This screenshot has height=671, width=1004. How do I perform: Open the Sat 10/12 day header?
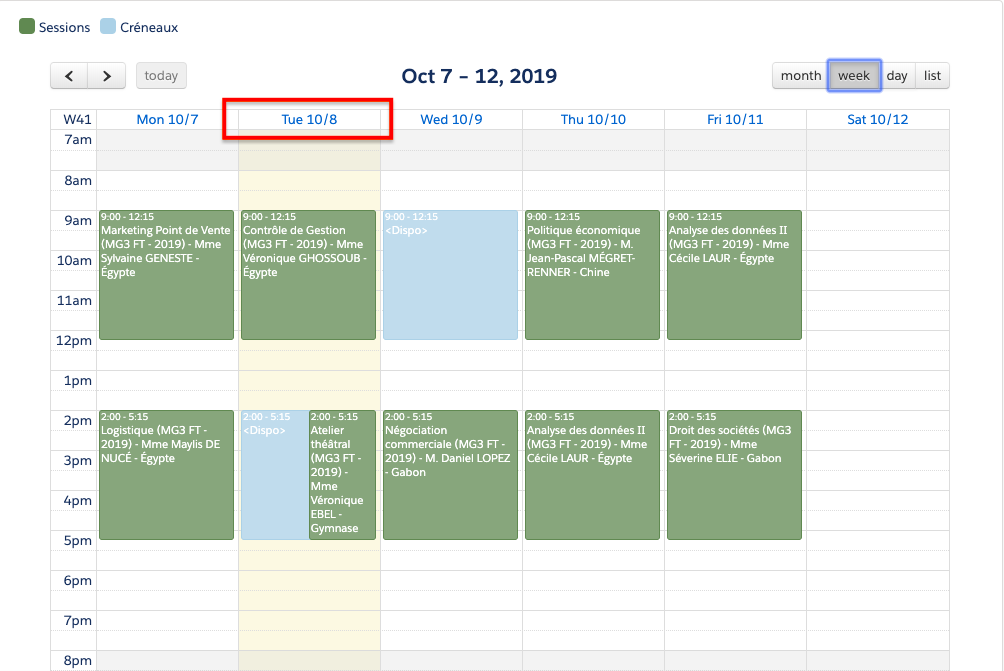(877, 120)
